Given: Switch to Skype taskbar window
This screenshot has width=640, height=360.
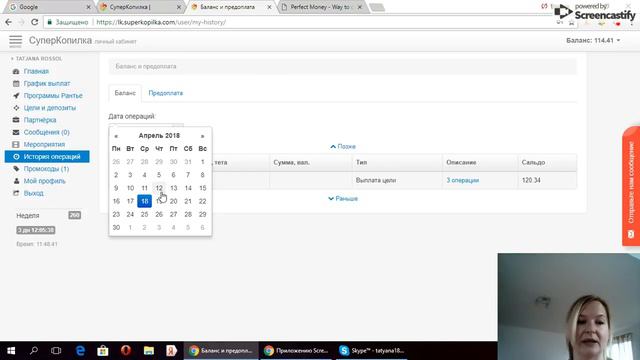Looking at the screenshot, I should tap(372, 351).
